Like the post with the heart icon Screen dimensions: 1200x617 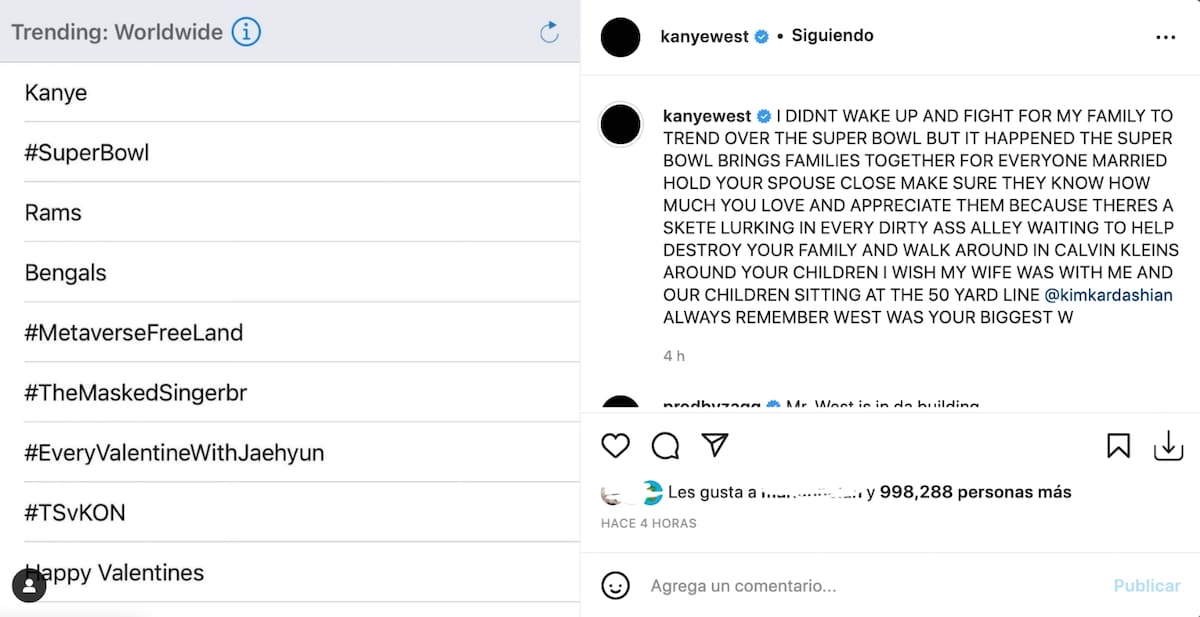tap(616, 445)
